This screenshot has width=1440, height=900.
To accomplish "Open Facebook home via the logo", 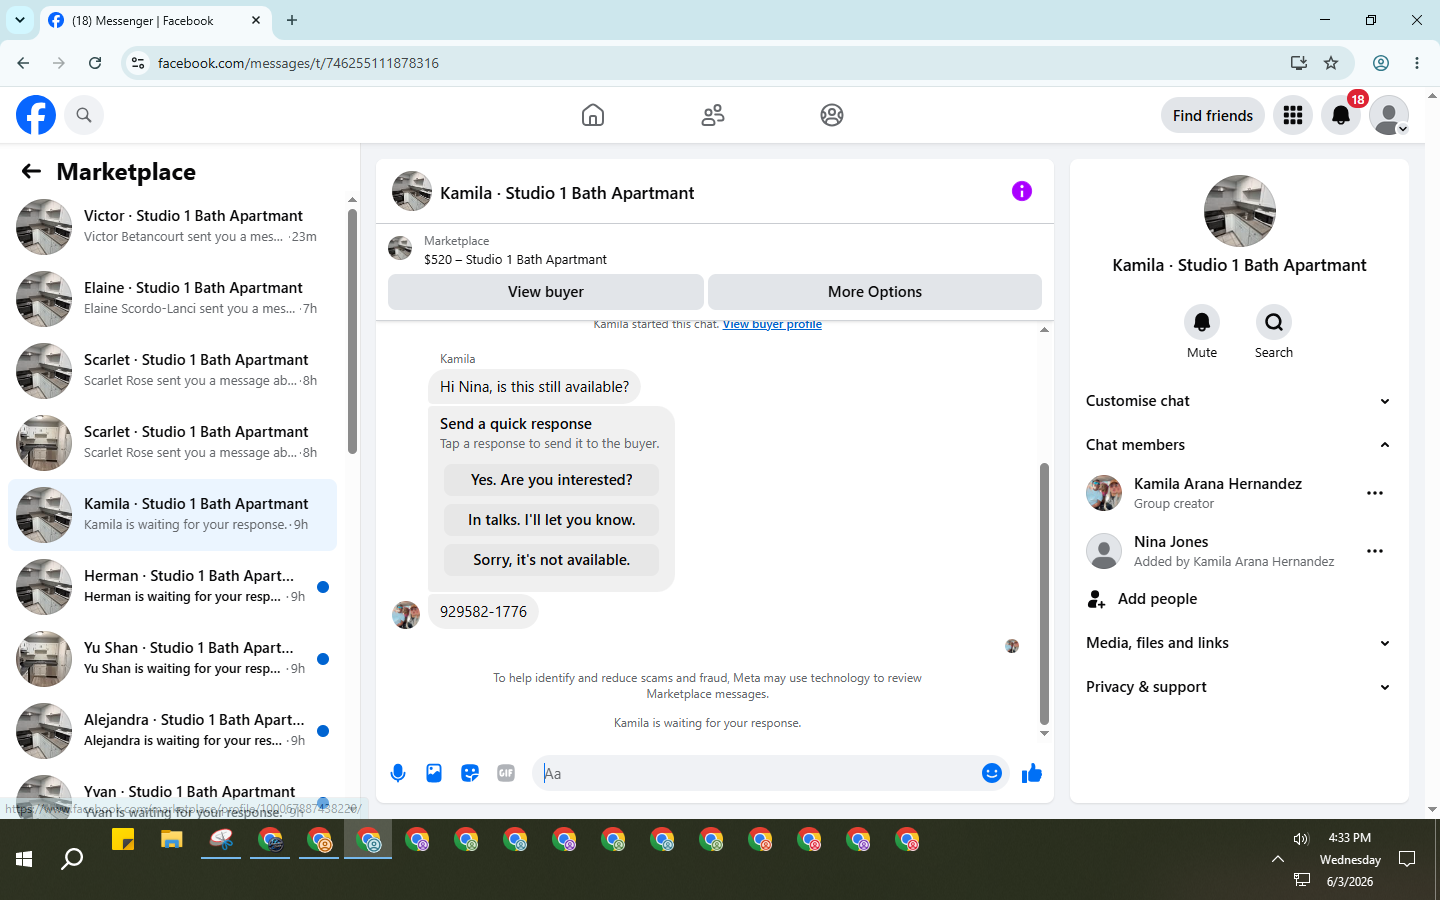I will click(x=36, y=115).
